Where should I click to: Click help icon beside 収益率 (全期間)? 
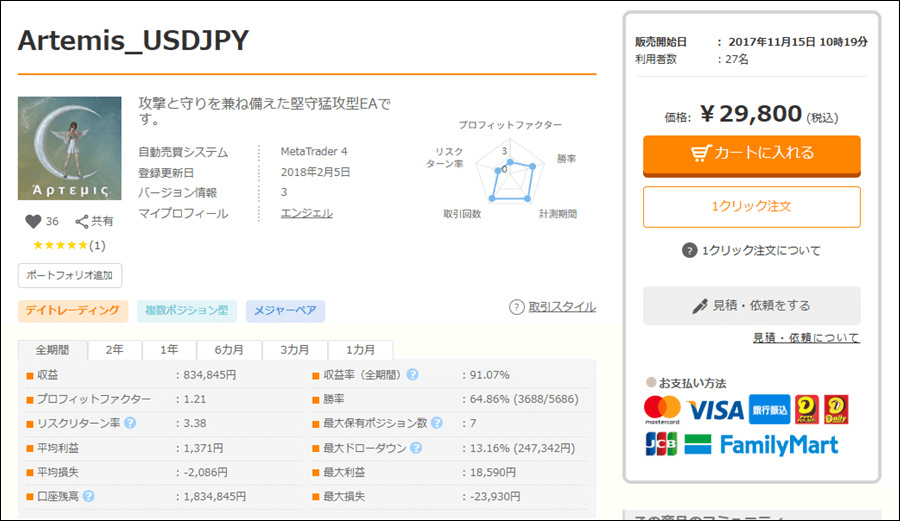coord(412,375)
